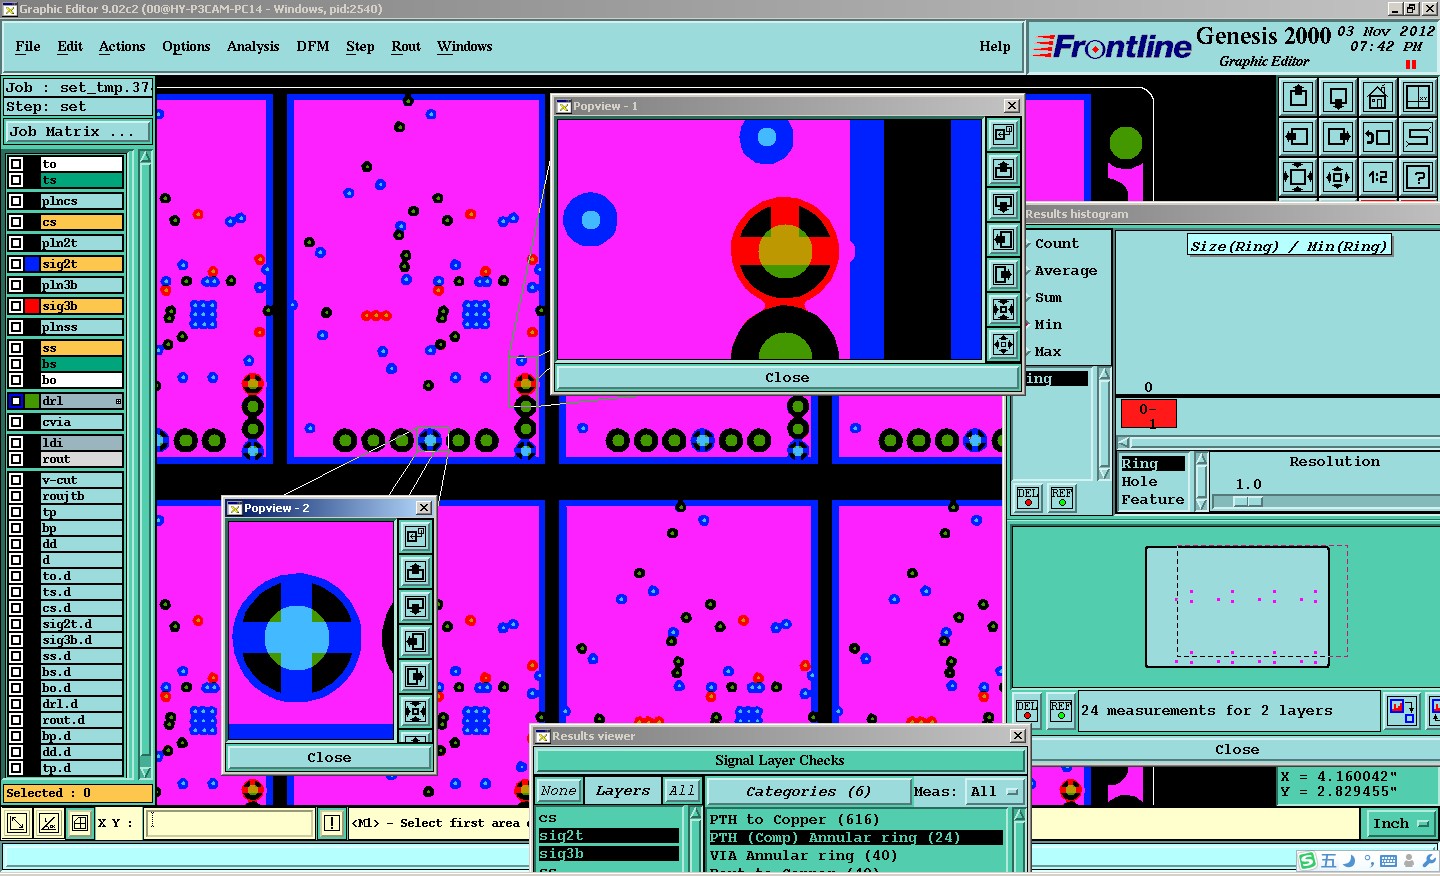
Task: Click the previous view undo-zoom icon
Action: click(x=1378, y=137)
